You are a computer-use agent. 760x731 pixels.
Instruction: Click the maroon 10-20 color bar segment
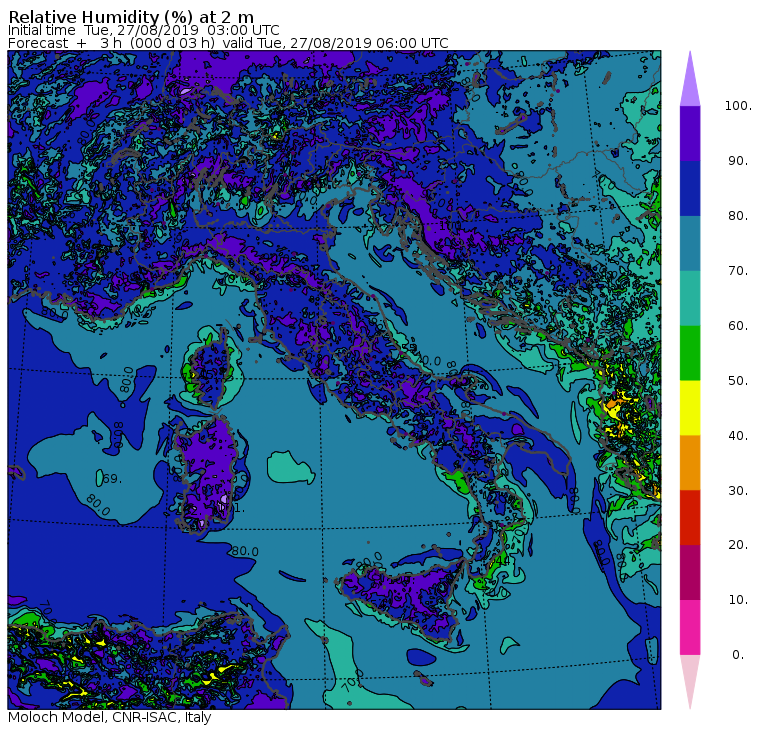[690, 572]
